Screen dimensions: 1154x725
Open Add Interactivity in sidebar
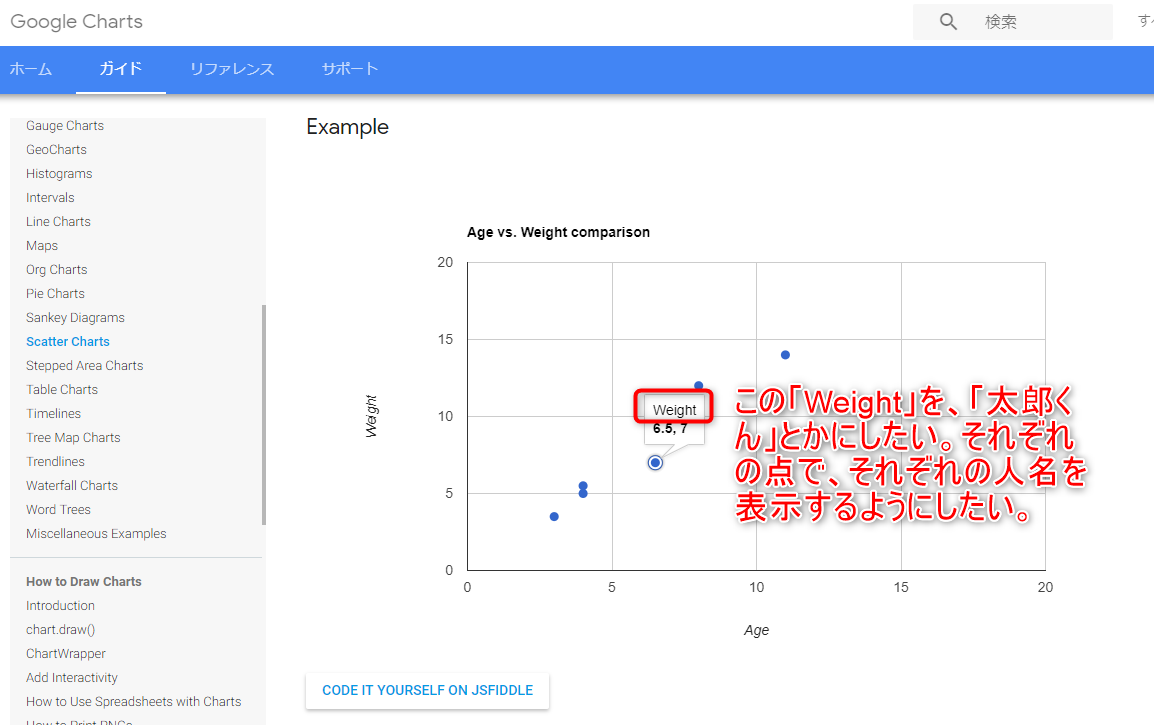[x=72, y=678]
